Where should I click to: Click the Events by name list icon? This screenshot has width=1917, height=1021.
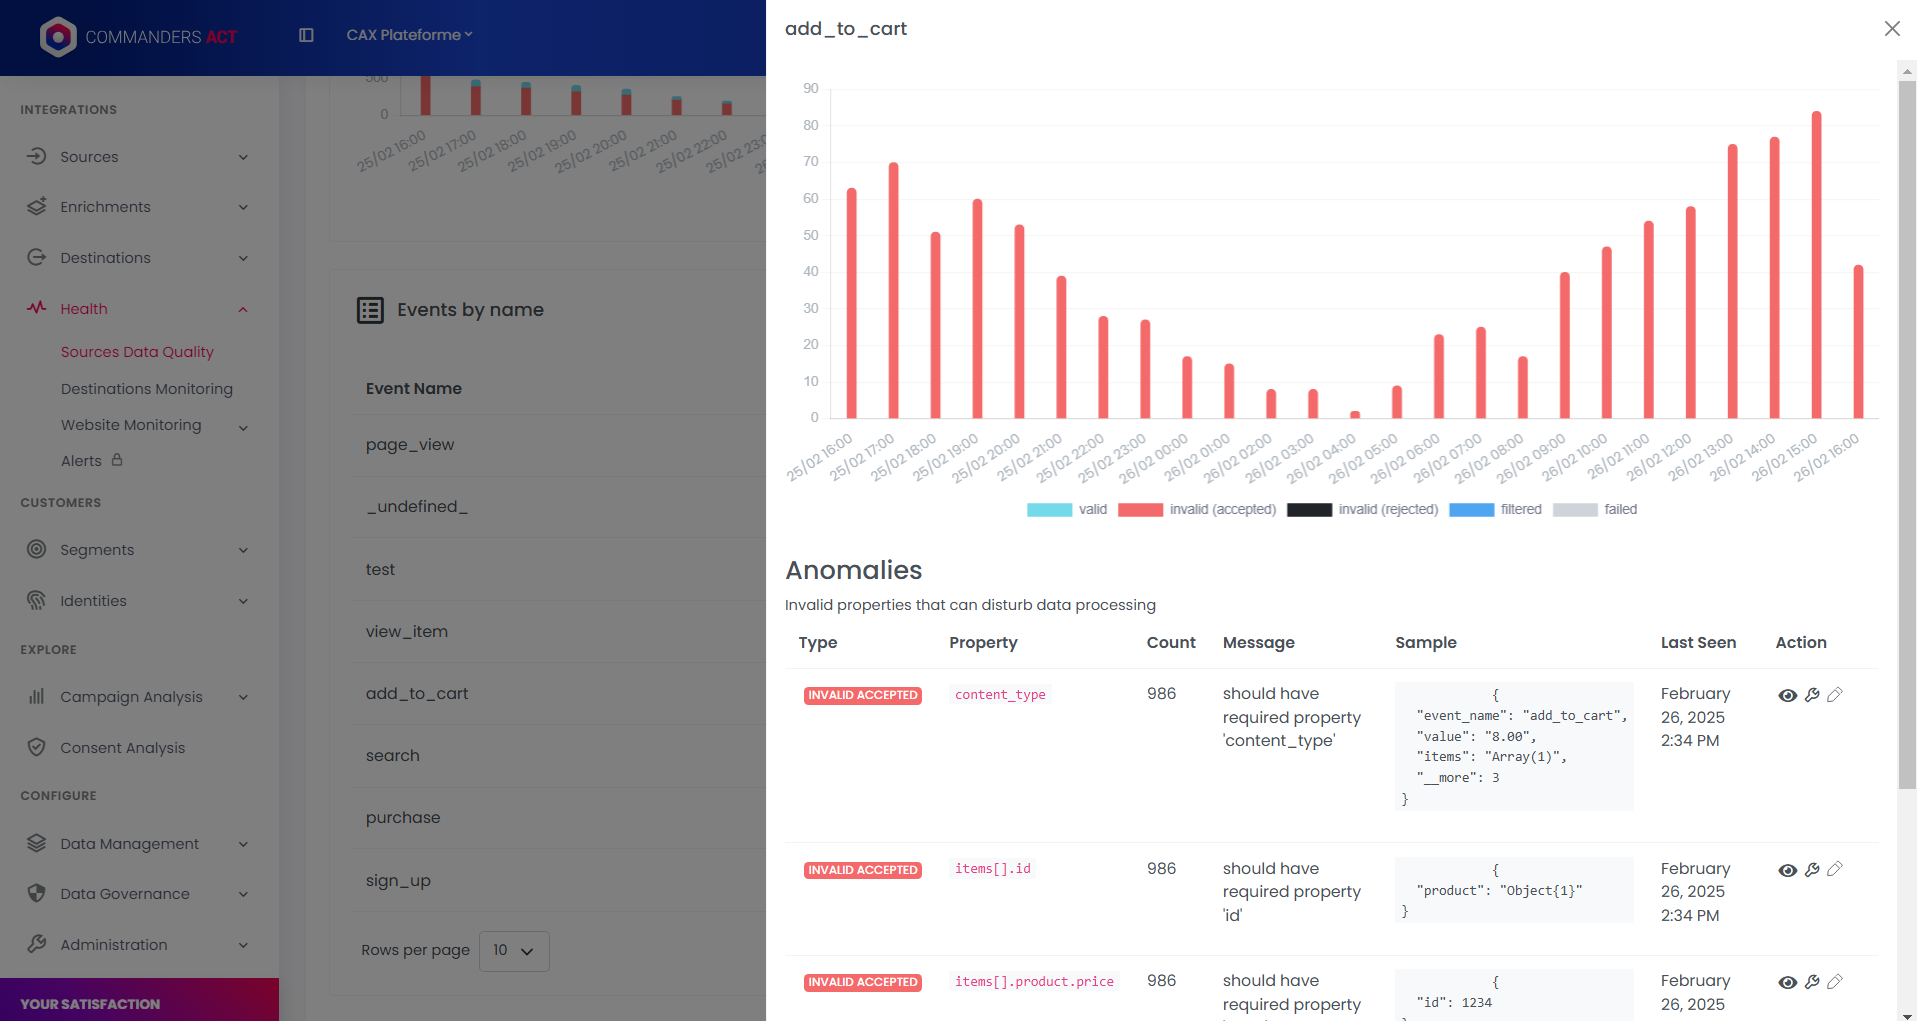pos(370,310)
